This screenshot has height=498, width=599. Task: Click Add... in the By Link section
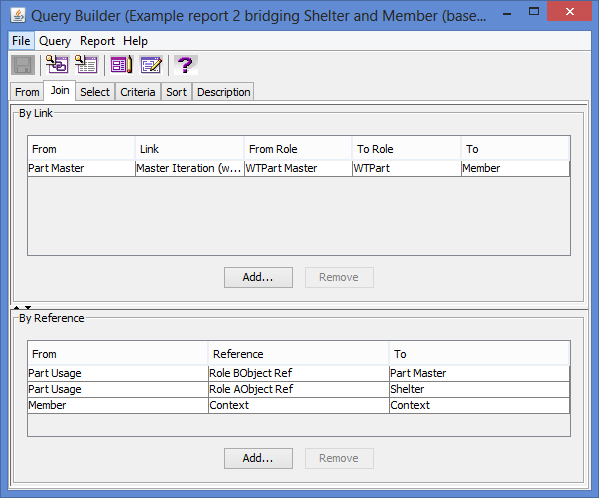[258, 277]
